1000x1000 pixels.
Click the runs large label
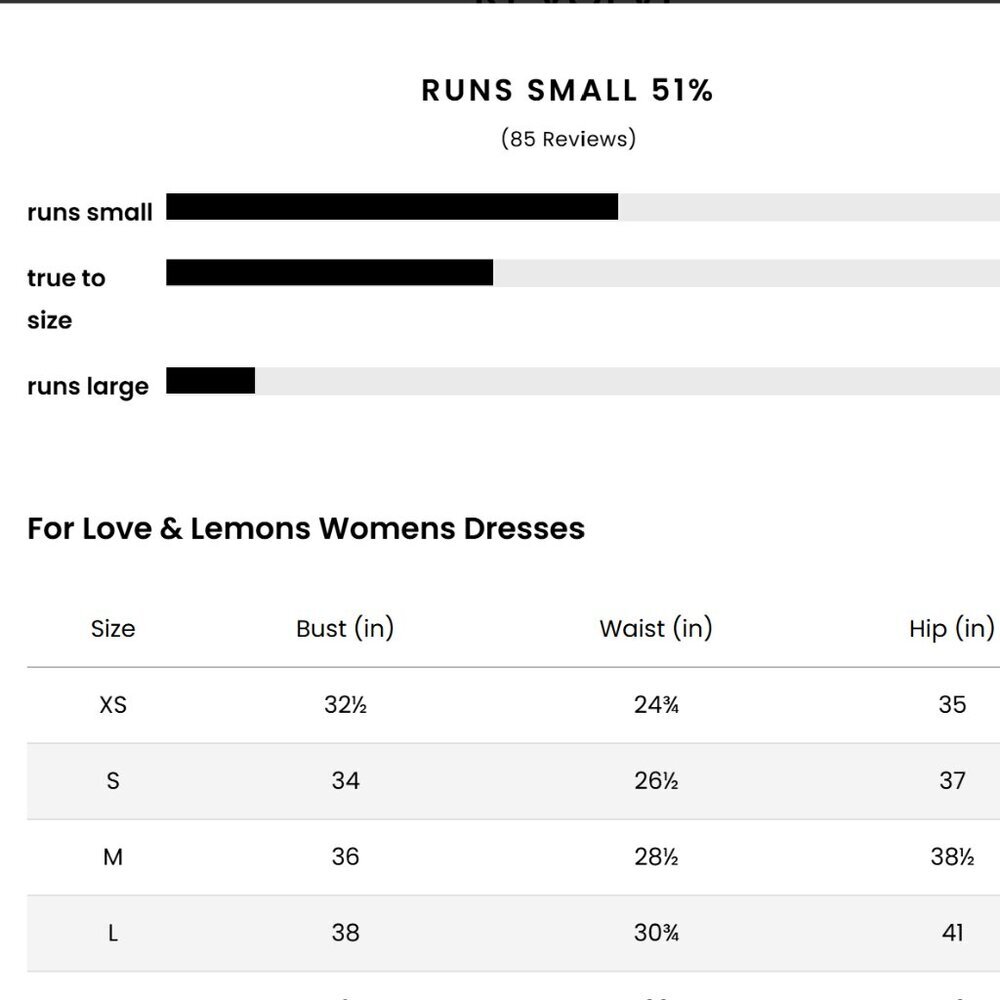[x=88, y=386]
